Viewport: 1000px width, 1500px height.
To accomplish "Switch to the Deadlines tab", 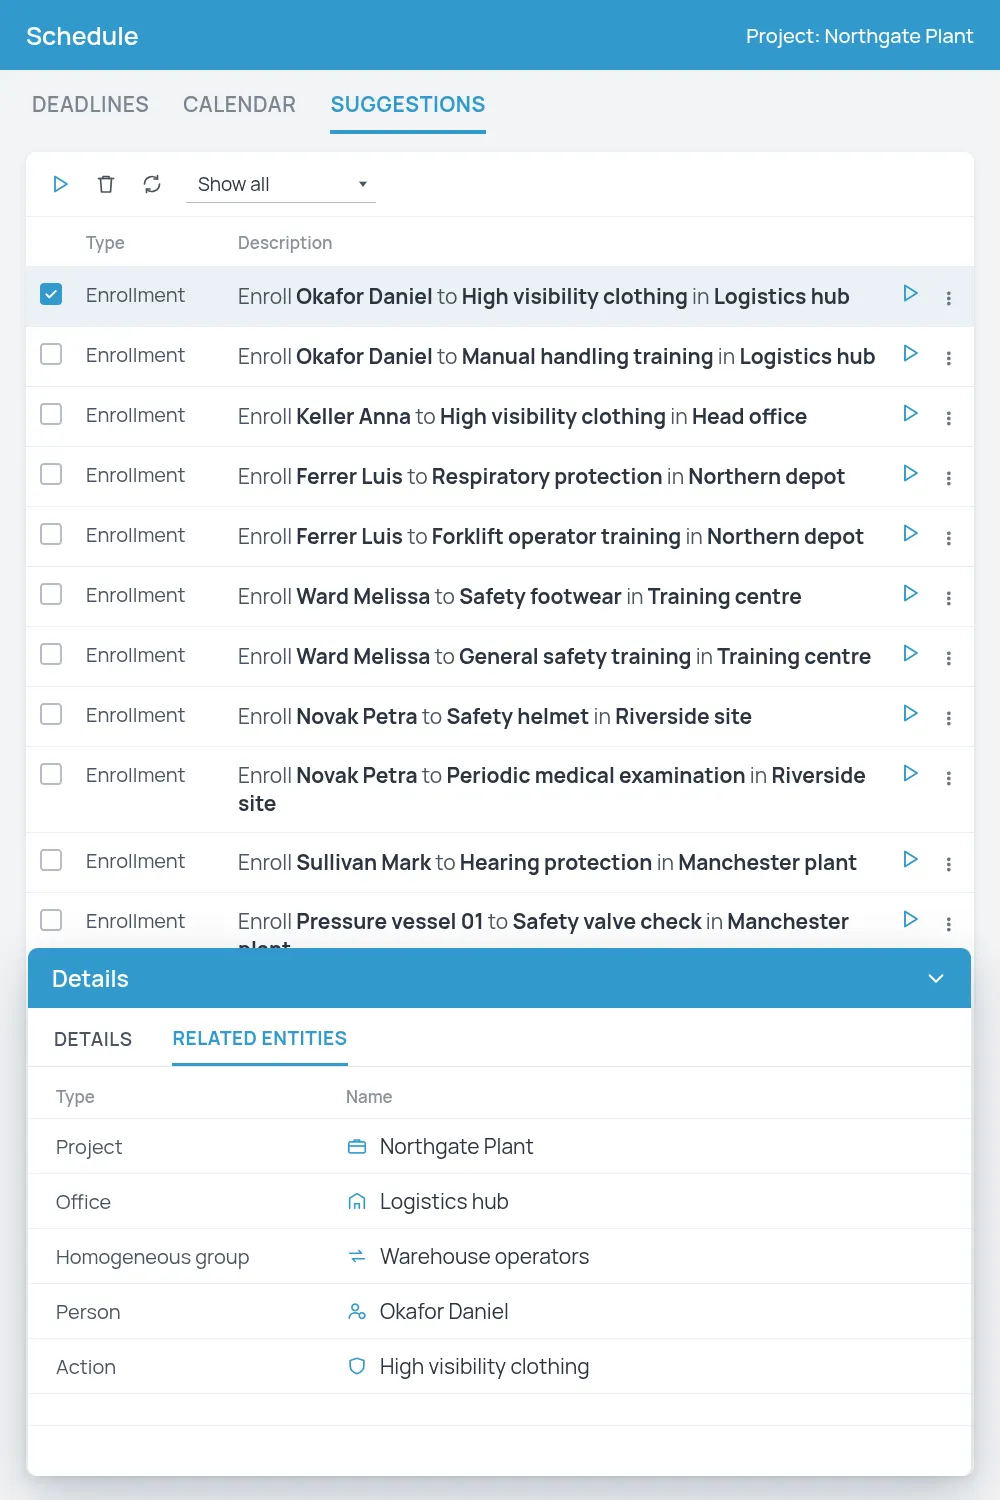I will 90,104.
